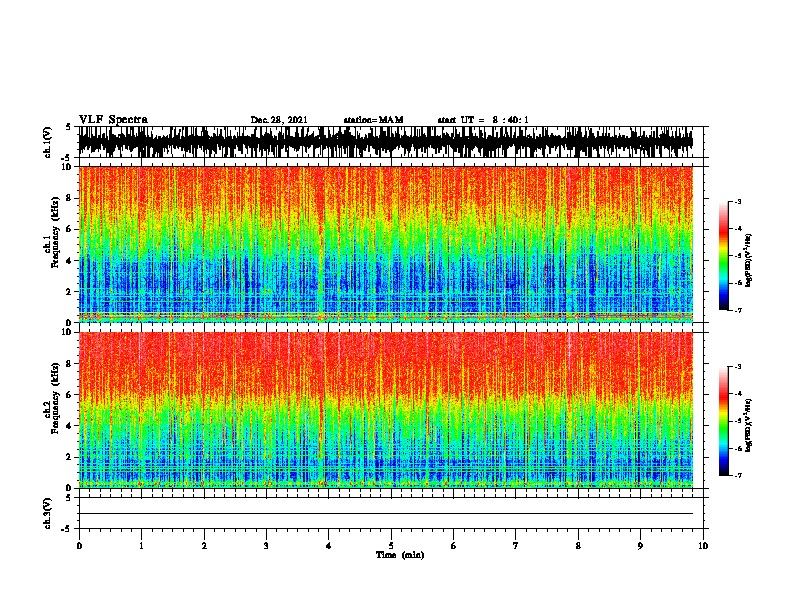The image size is (792, 612).
Task: Click the ch.1 spectrogram color scale bar
Action: coord(723,256)
